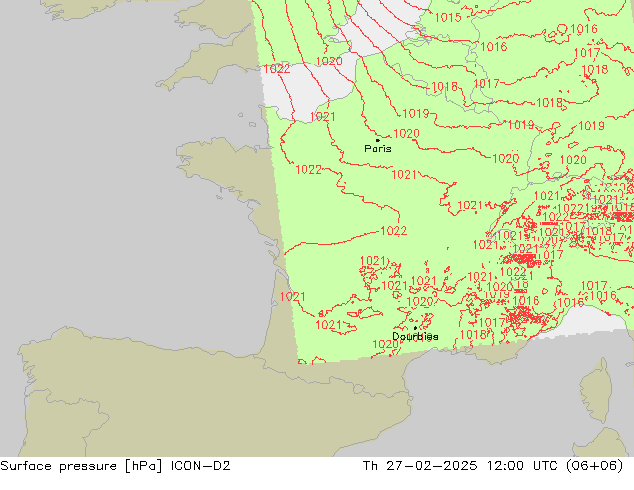634x490 pixels.
Task: Select the 1015 isobar label
Action: tap(448, 17)
